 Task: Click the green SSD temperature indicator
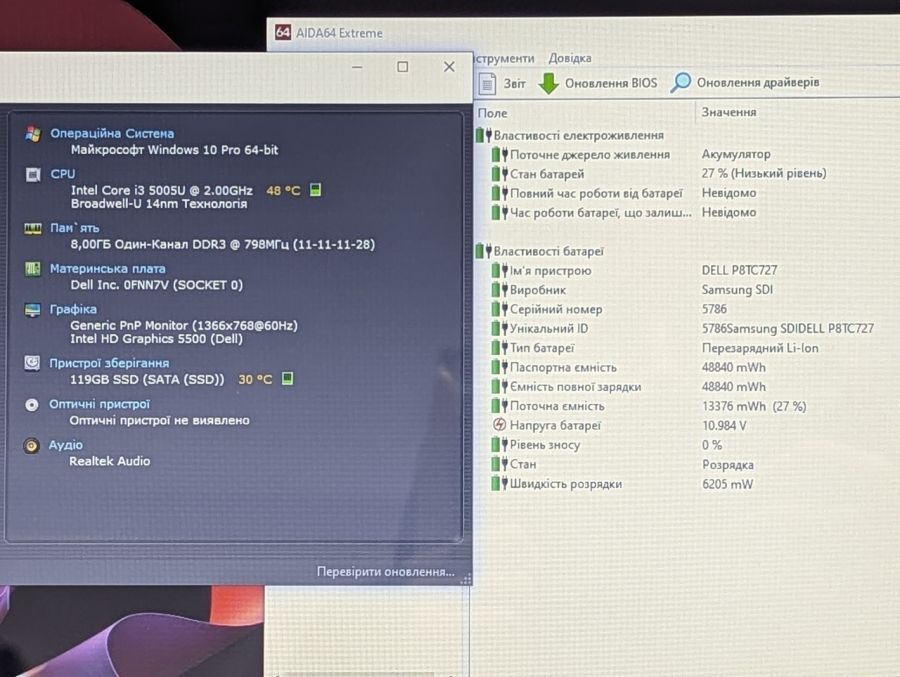point(288,378)
